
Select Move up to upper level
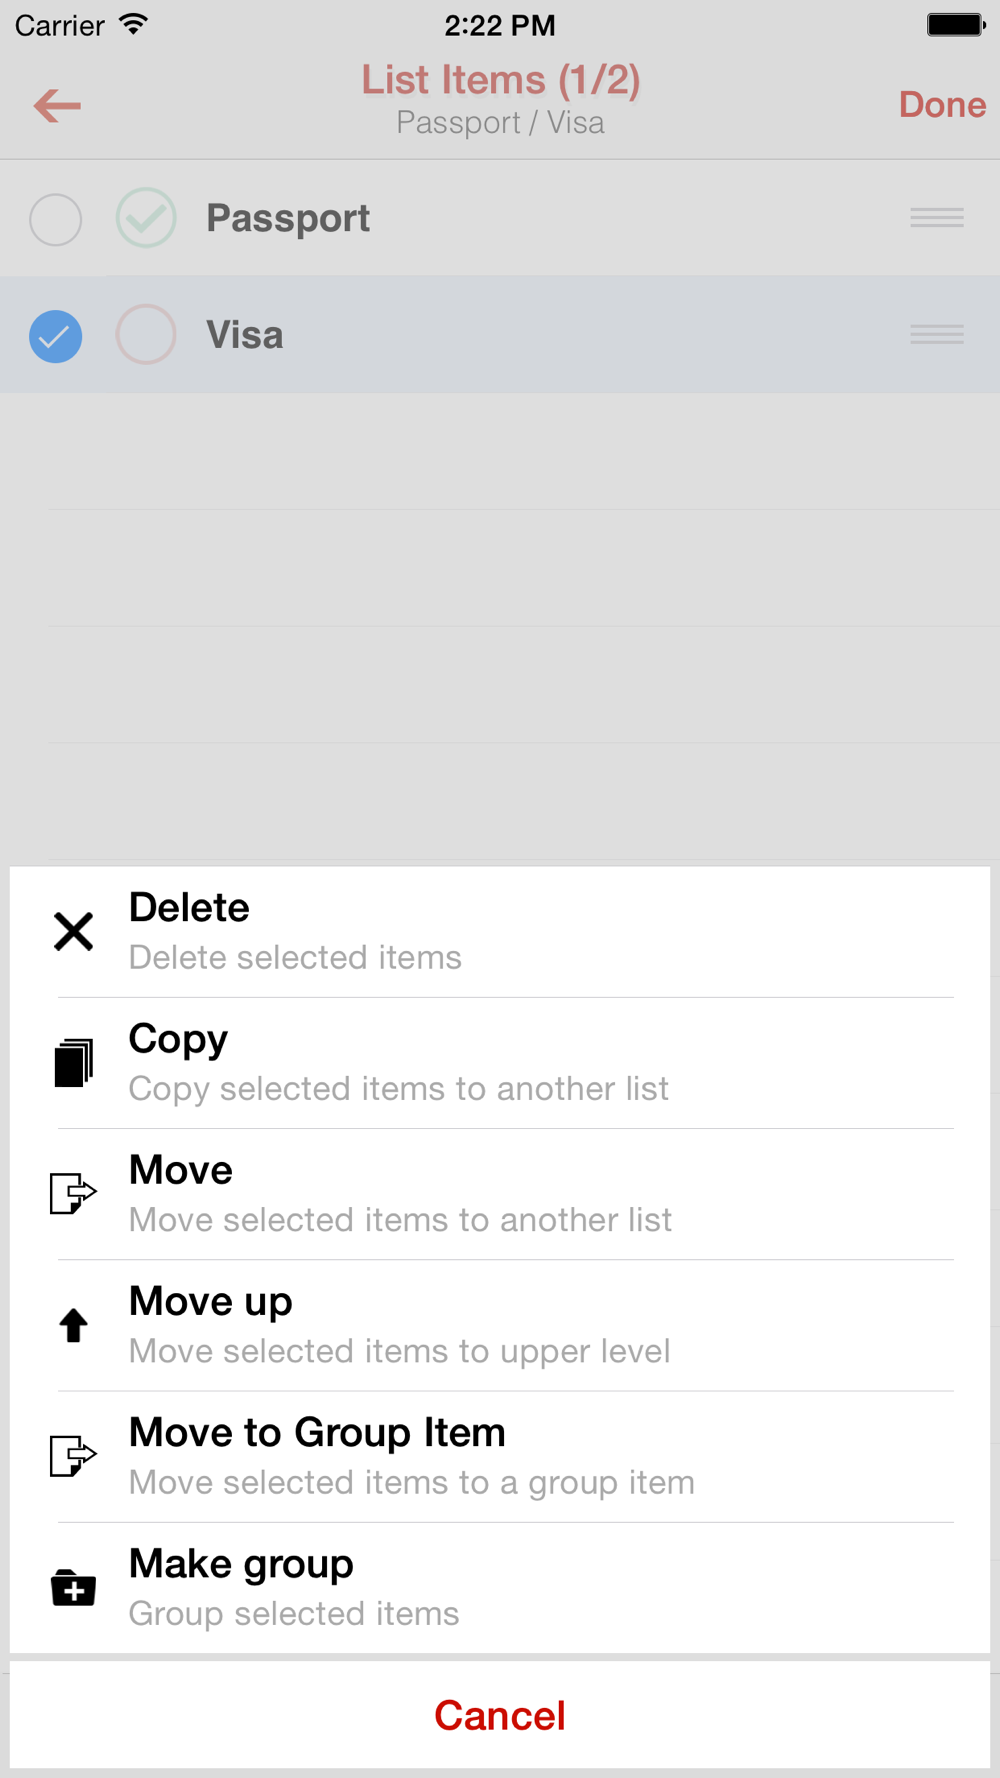(500, 1325)
